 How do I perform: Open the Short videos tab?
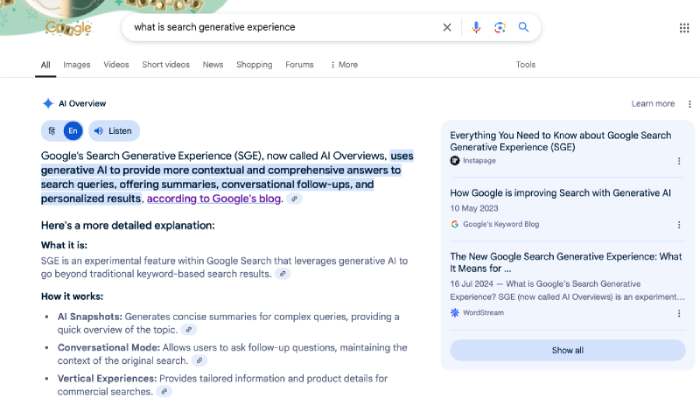tap(166, 65)
